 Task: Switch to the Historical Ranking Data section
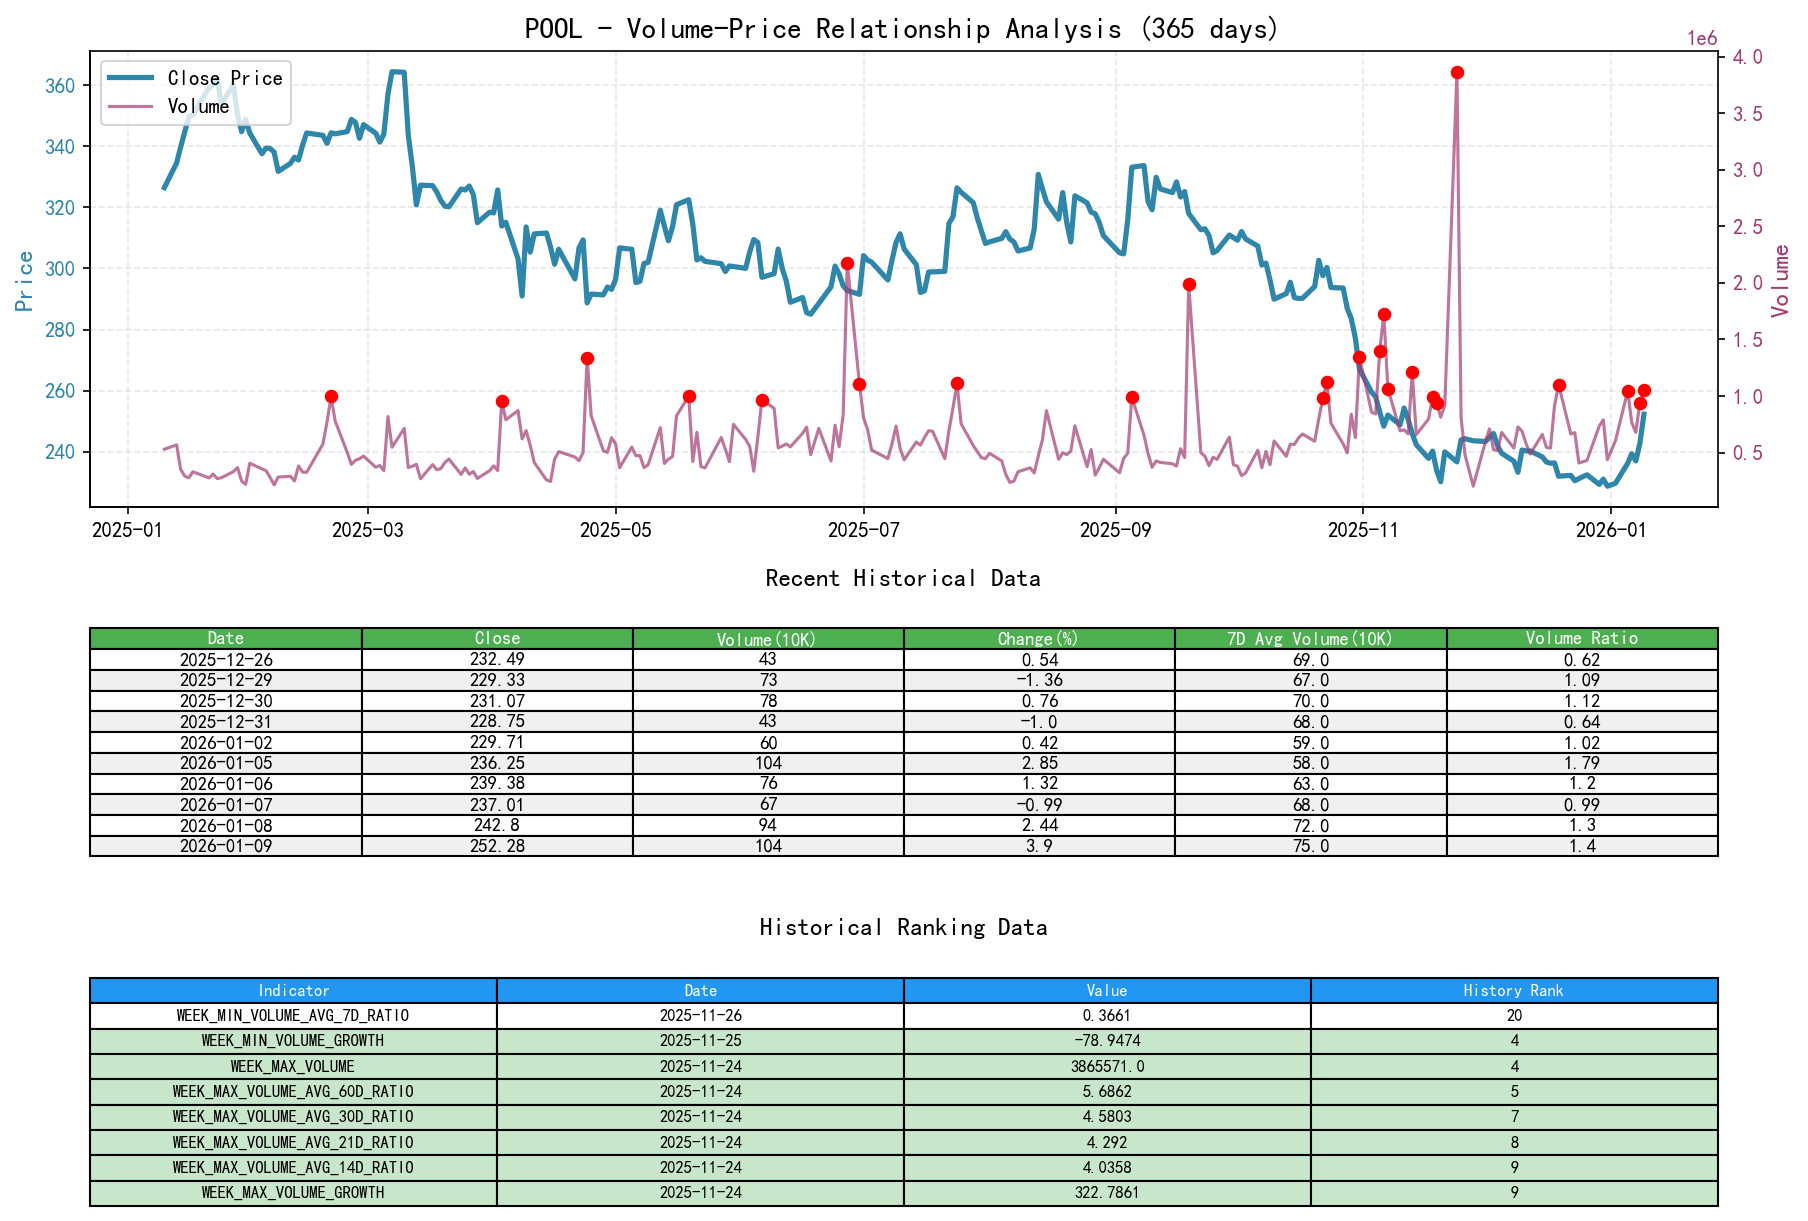click(x=903, y=927)
